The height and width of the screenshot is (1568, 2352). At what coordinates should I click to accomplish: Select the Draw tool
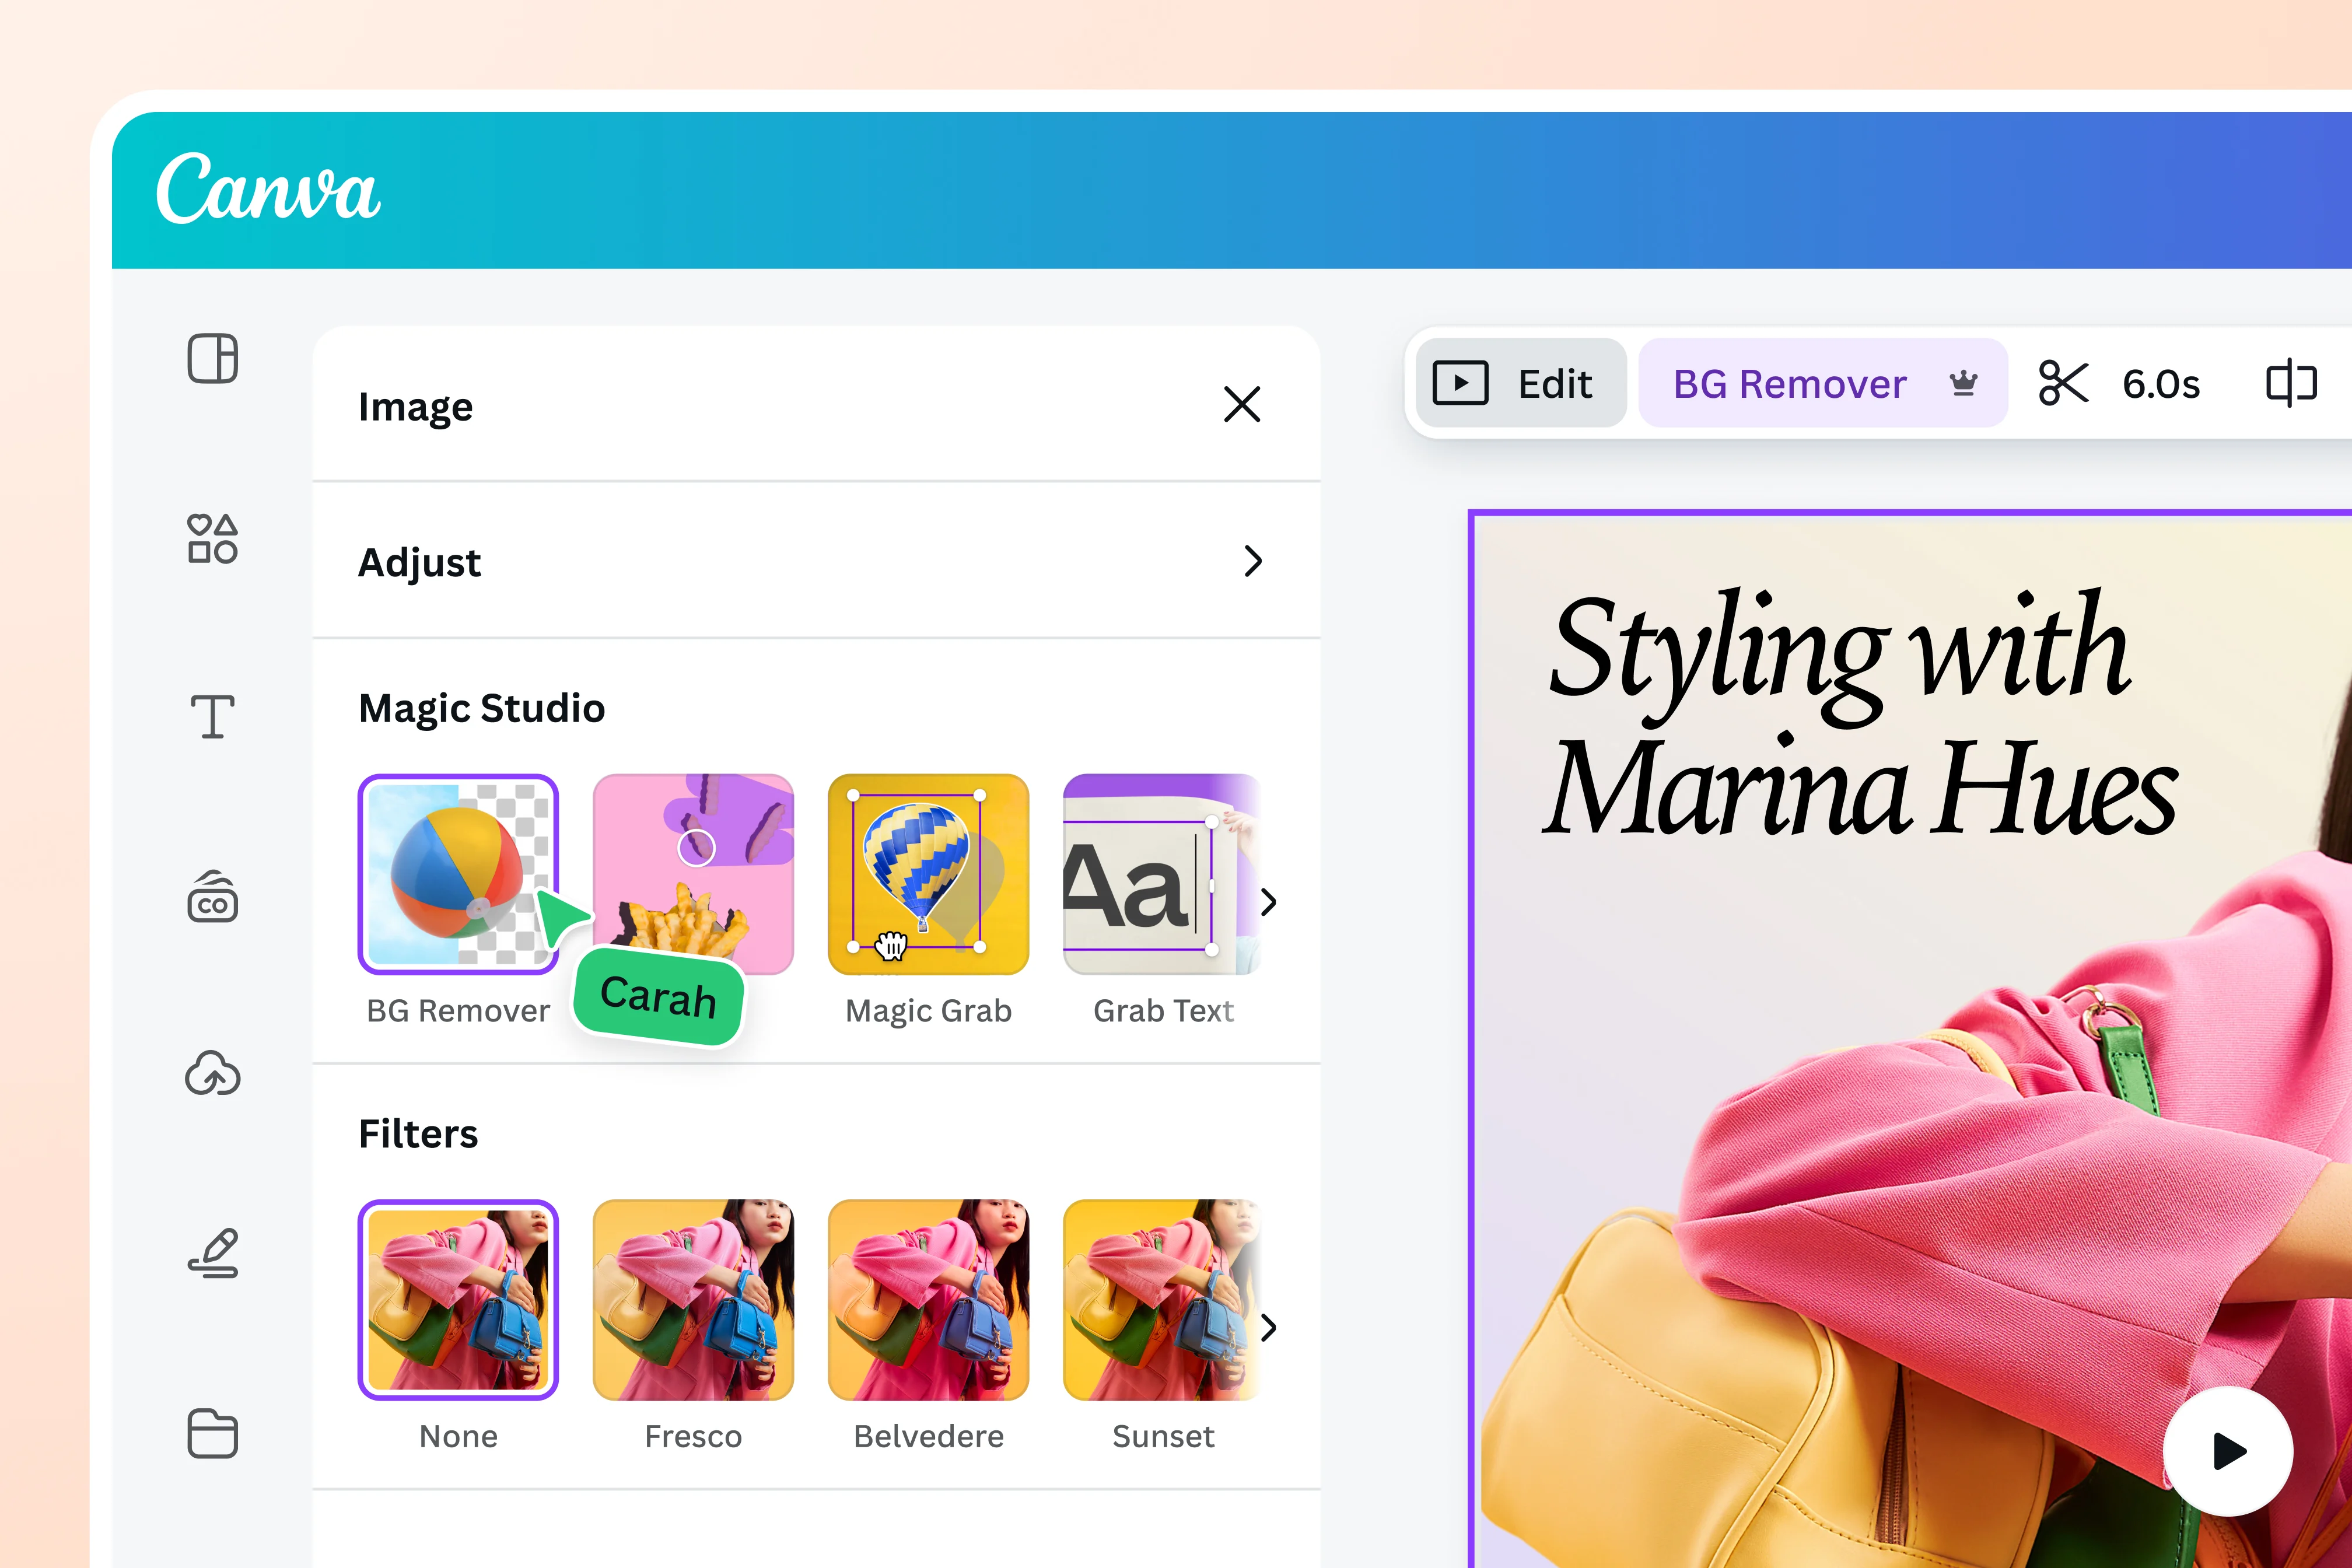point(213,1253)
